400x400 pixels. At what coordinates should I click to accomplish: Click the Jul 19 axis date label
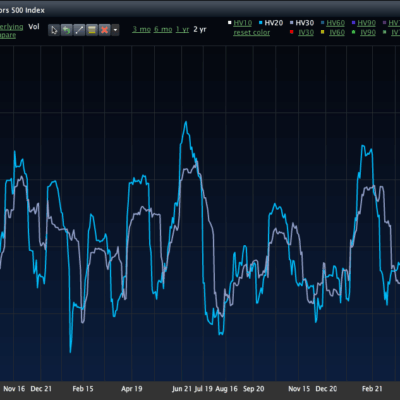tap(203, 389)
